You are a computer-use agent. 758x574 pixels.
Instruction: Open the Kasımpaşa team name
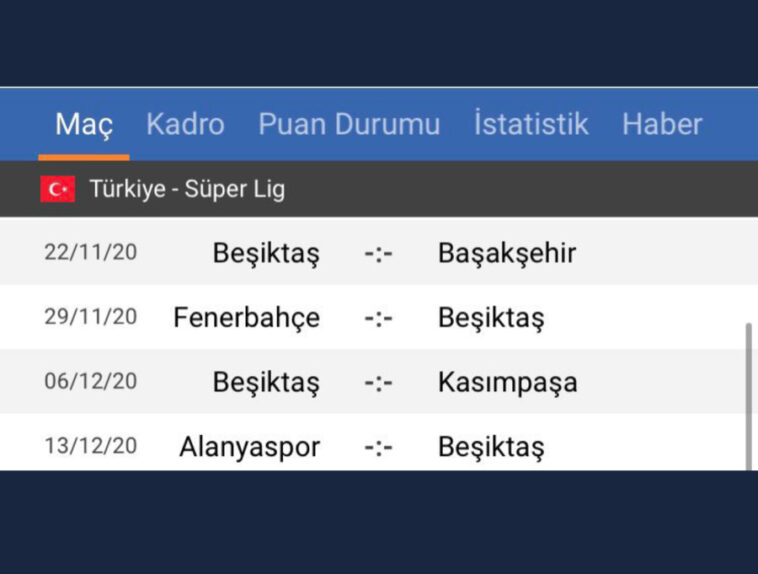click(508, 382)
